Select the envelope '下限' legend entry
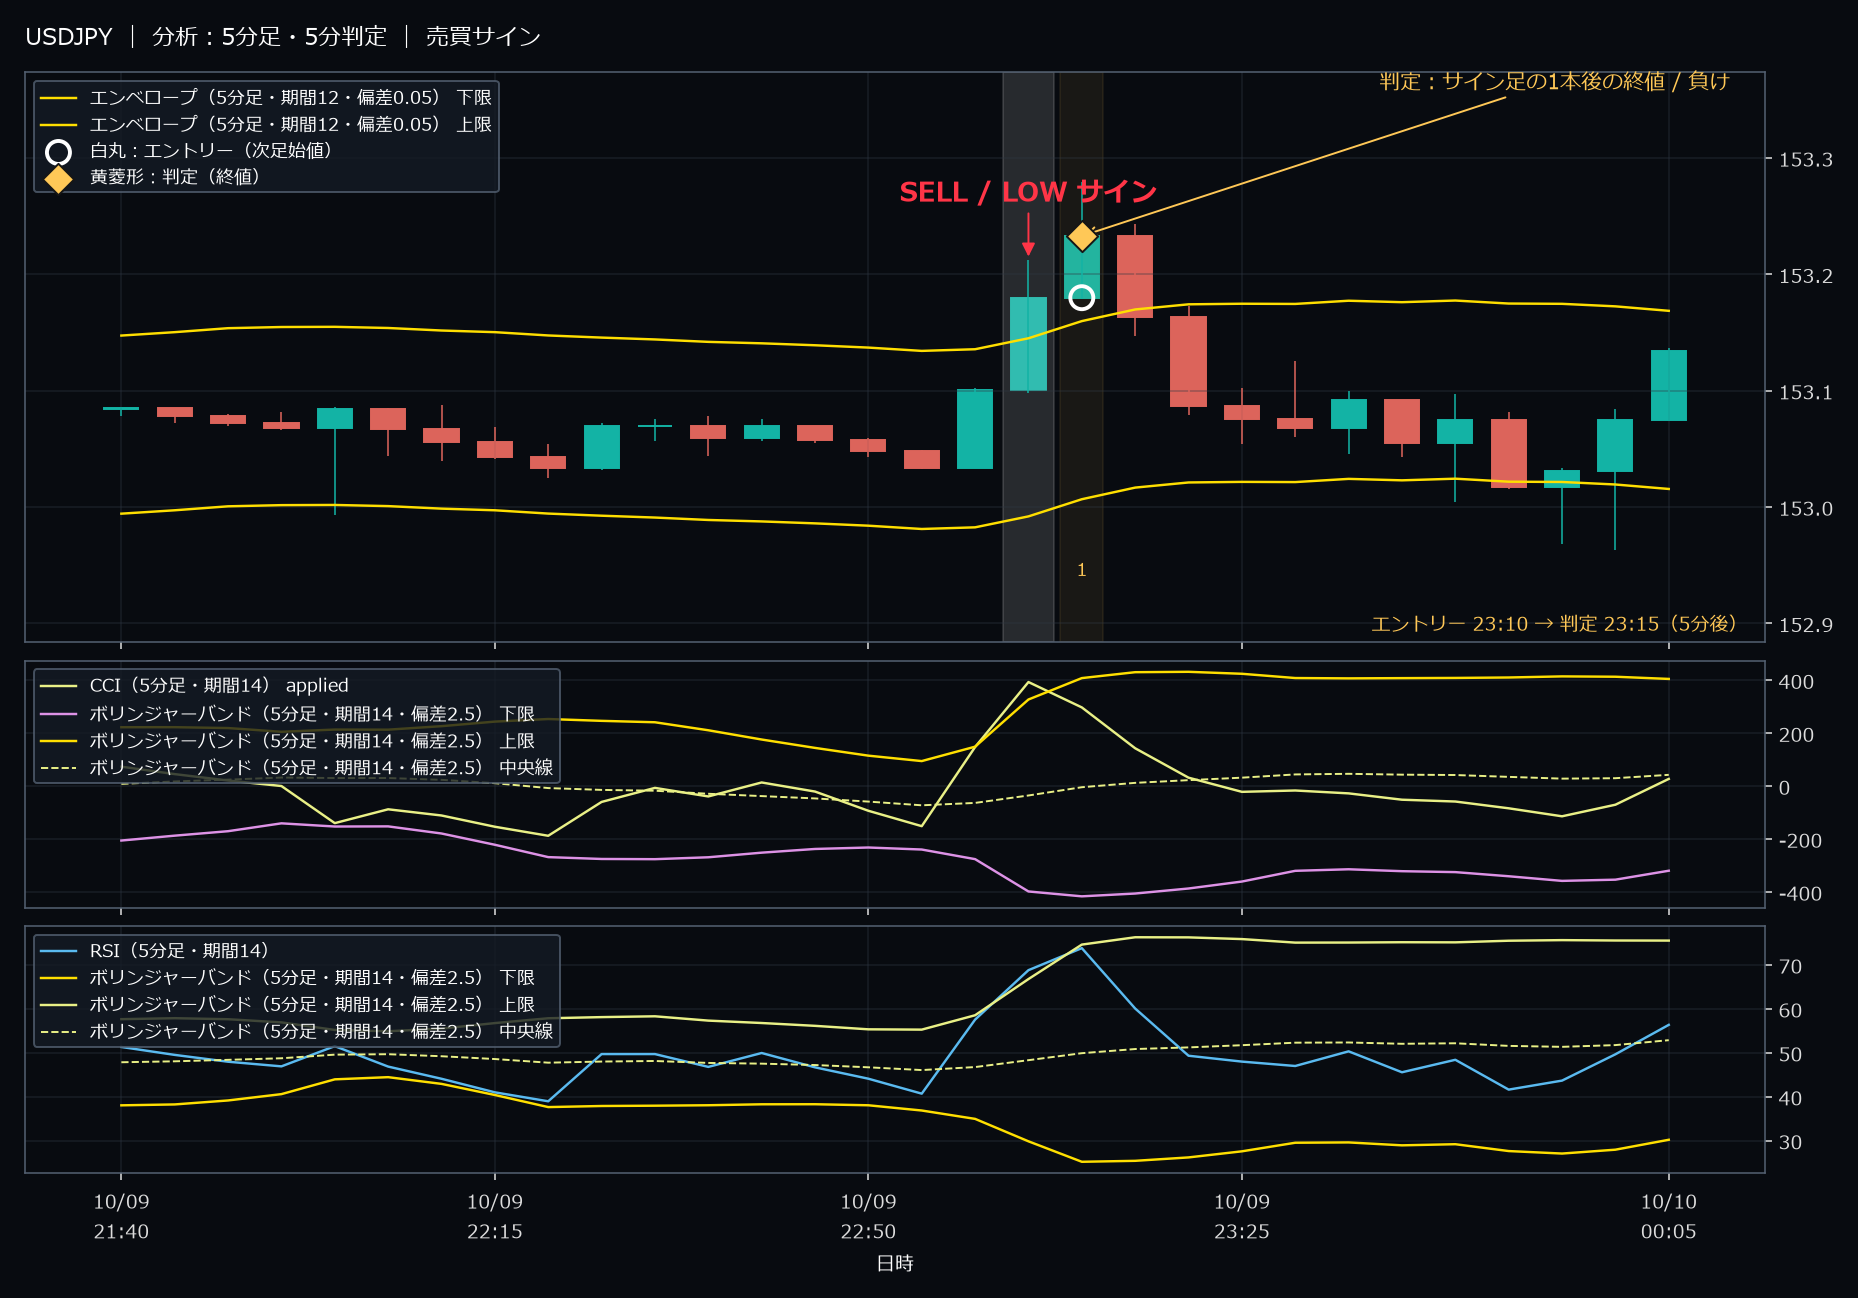Image resolution: width=1858 pixels, height=1298 pixels. coord(266,98)
